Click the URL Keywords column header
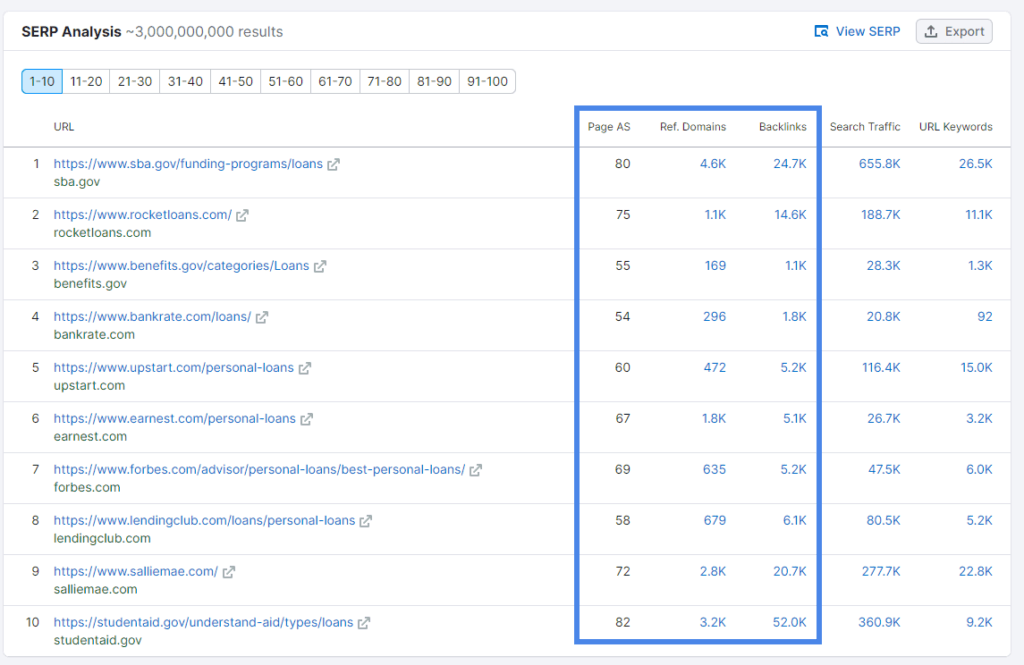1024x665 pixels. click(955, 127)
